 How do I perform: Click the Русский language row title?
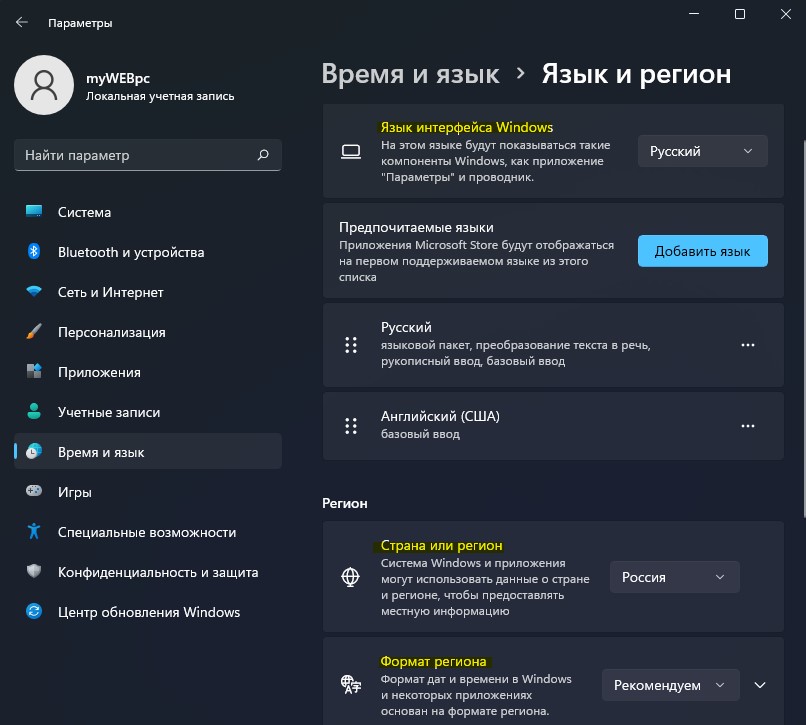(406, 327)
